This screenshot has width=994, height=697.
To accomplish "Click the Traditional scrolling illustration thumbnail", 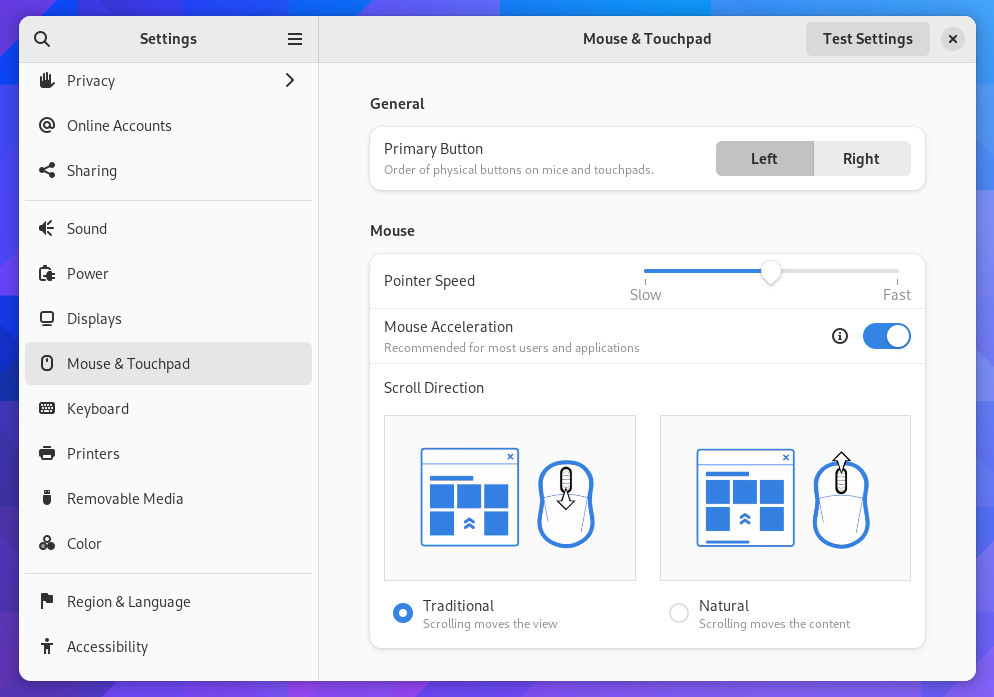I will click(x=510, y=498).
